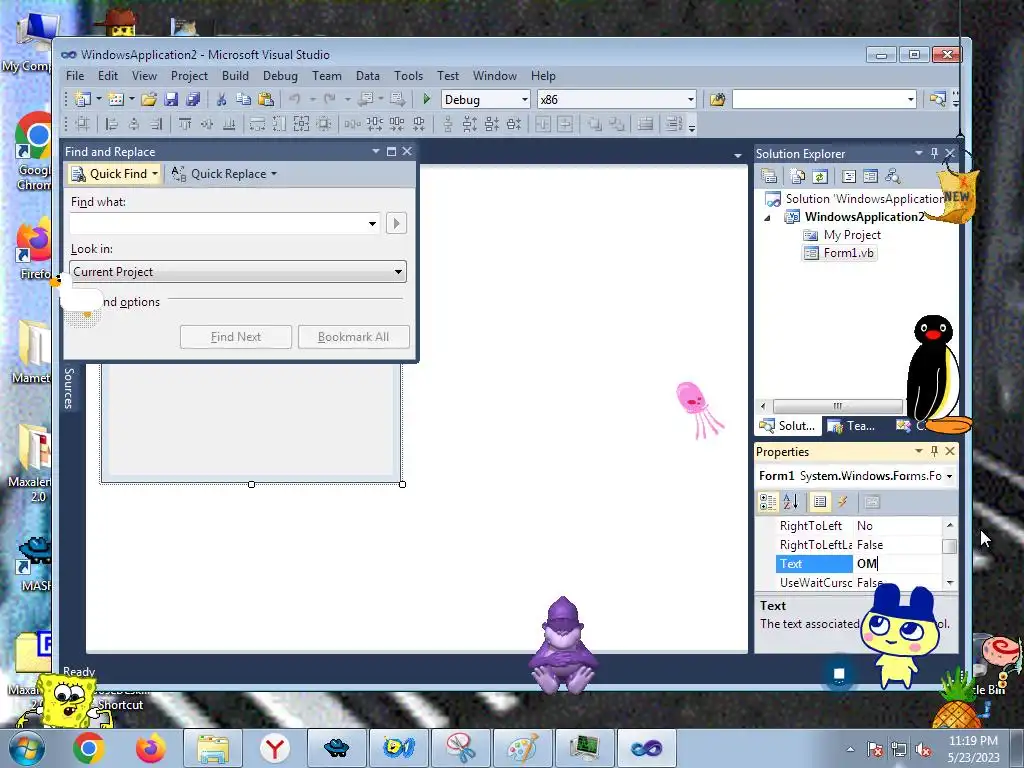This screenshot has height=768, width=1024.
Task: Click the Align Bottoms layout icon
Action: pyautogui.click(x=229, y=123)
